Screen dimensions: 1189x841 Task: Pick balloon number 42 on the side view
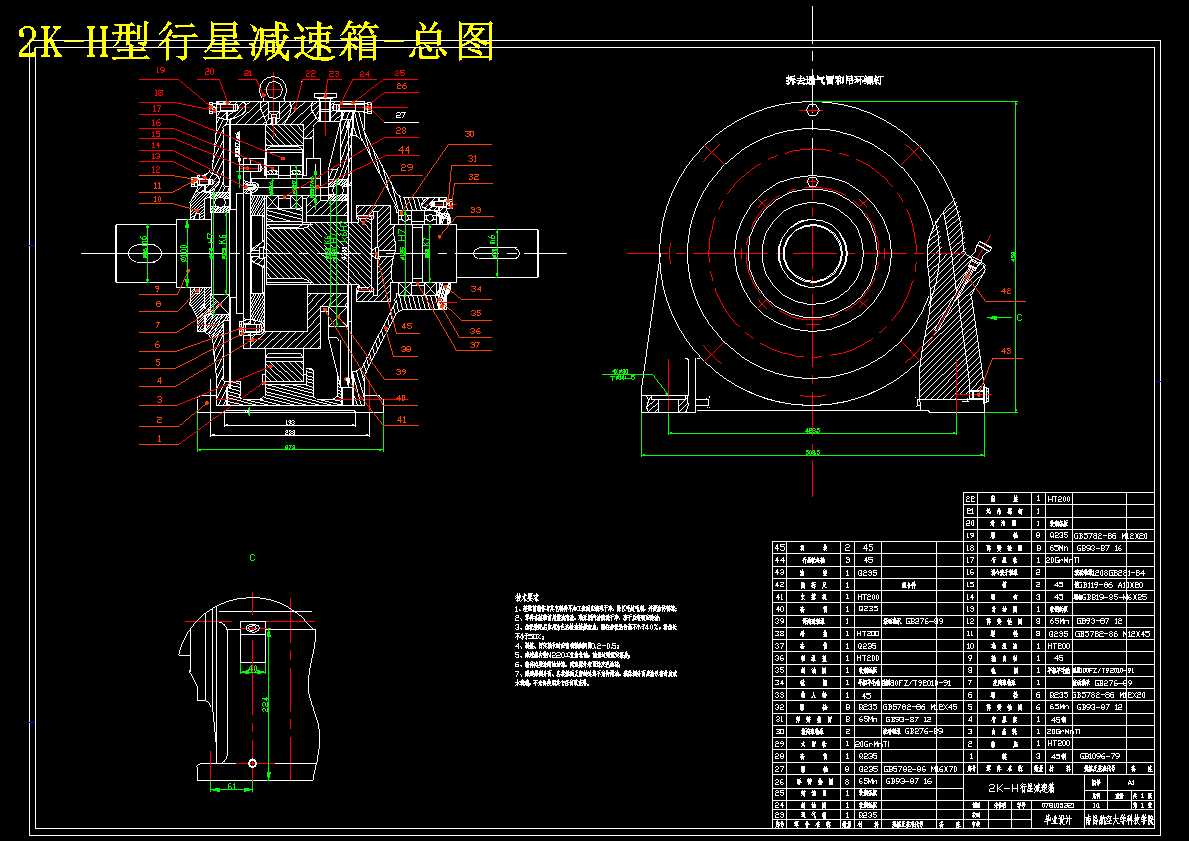coord(1006,291)
